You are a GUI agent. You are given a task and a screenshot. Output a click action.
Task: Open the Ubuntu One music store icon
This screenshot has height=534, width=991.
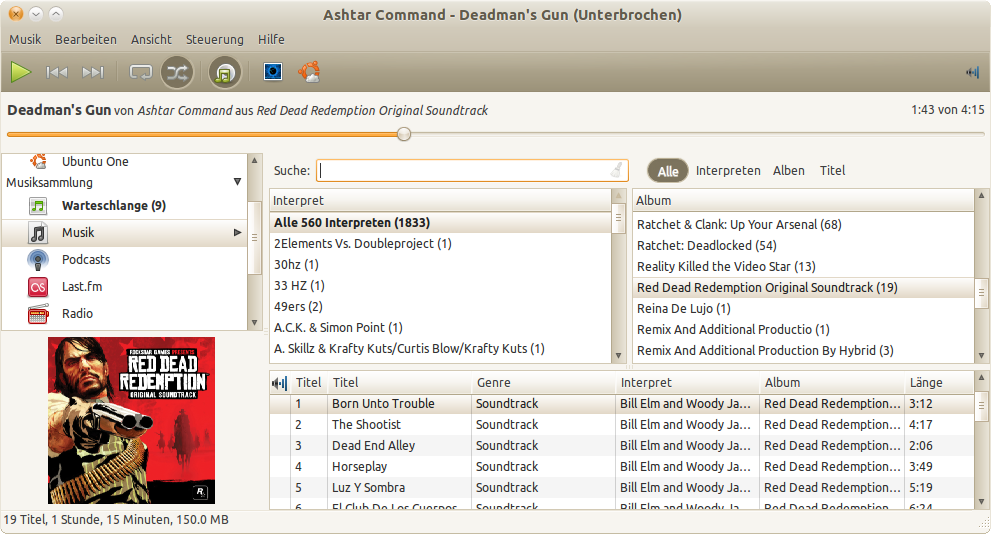coord(309,72)
